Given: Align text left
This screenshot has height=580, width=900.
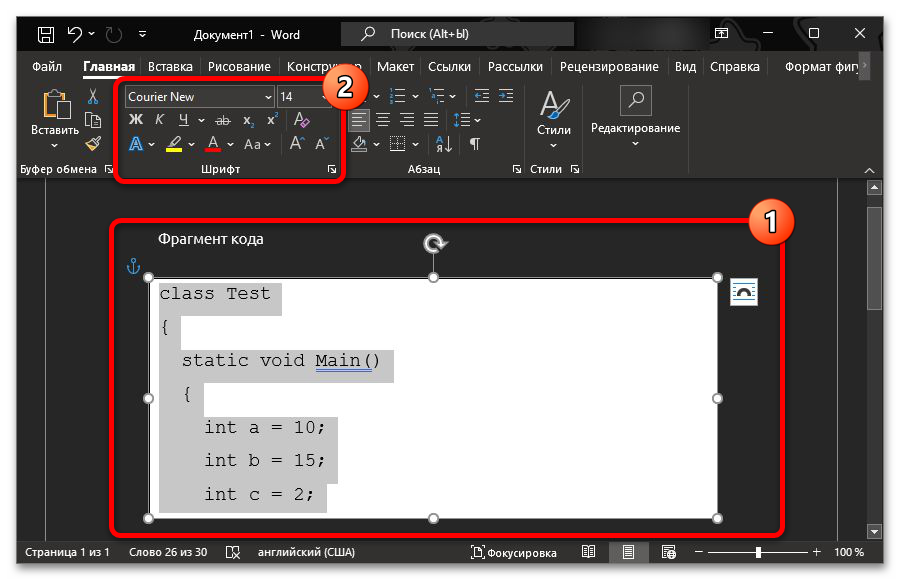Looking at the screenshot, I should click(x=359, y=120).
